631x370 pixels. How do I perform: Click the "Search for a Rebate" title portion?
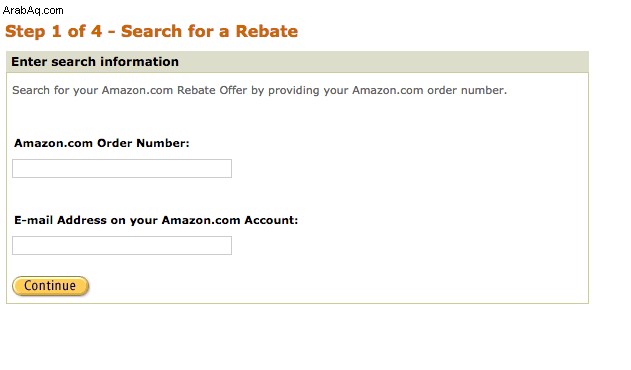click(x=209, y=31)
